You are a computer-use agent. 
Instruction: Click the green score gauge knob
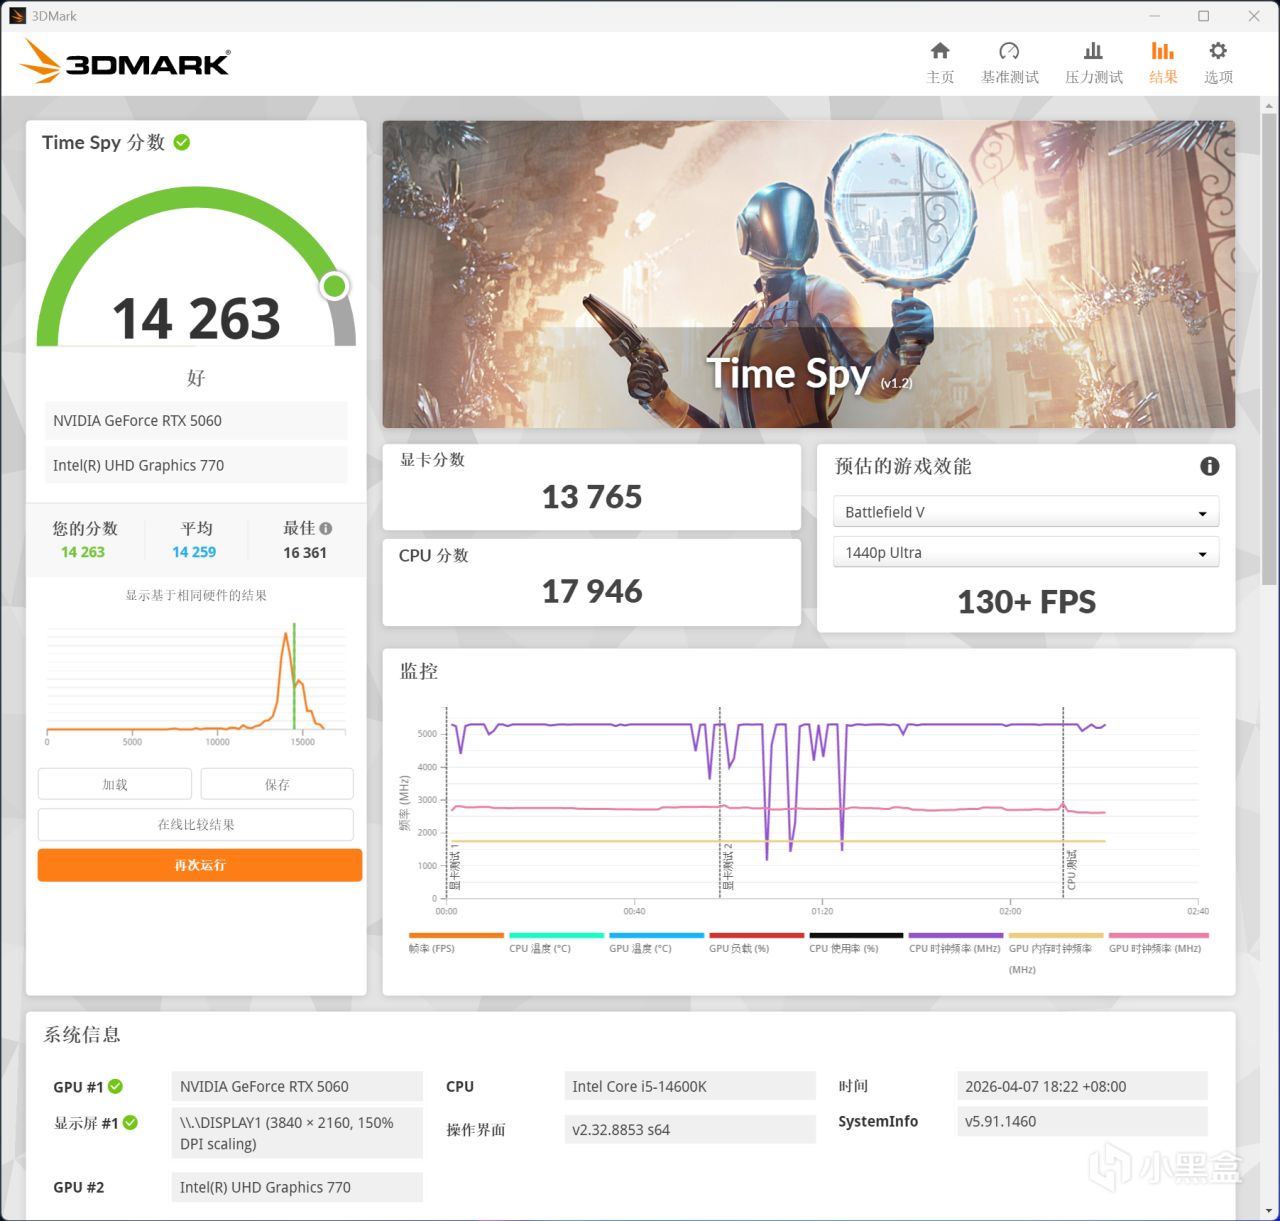click(x=335, y=286)
